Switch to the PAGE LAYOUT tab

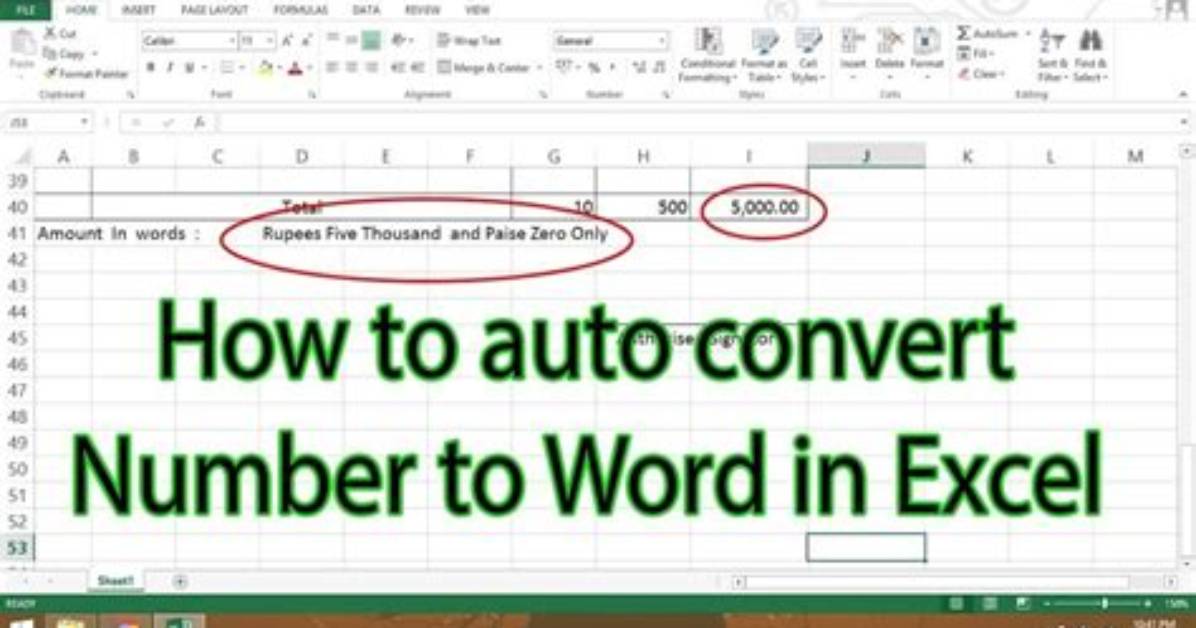tap(214, 10)
